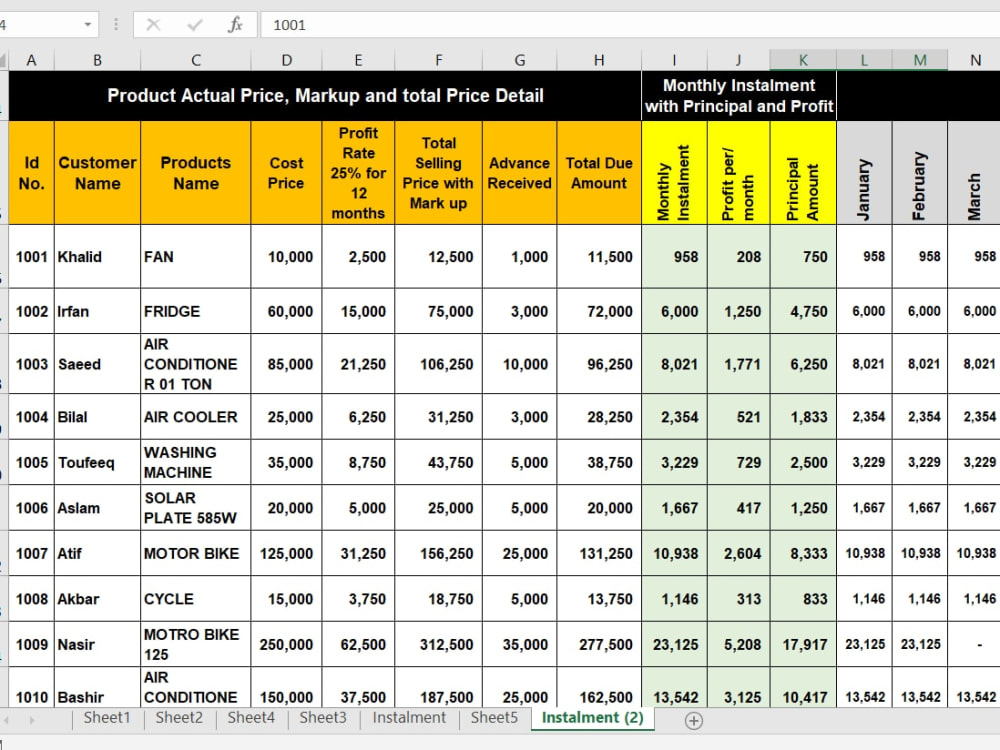
Task: Click 'Total Selling Price with Mark up' header
Action: [x=439, y=173]
